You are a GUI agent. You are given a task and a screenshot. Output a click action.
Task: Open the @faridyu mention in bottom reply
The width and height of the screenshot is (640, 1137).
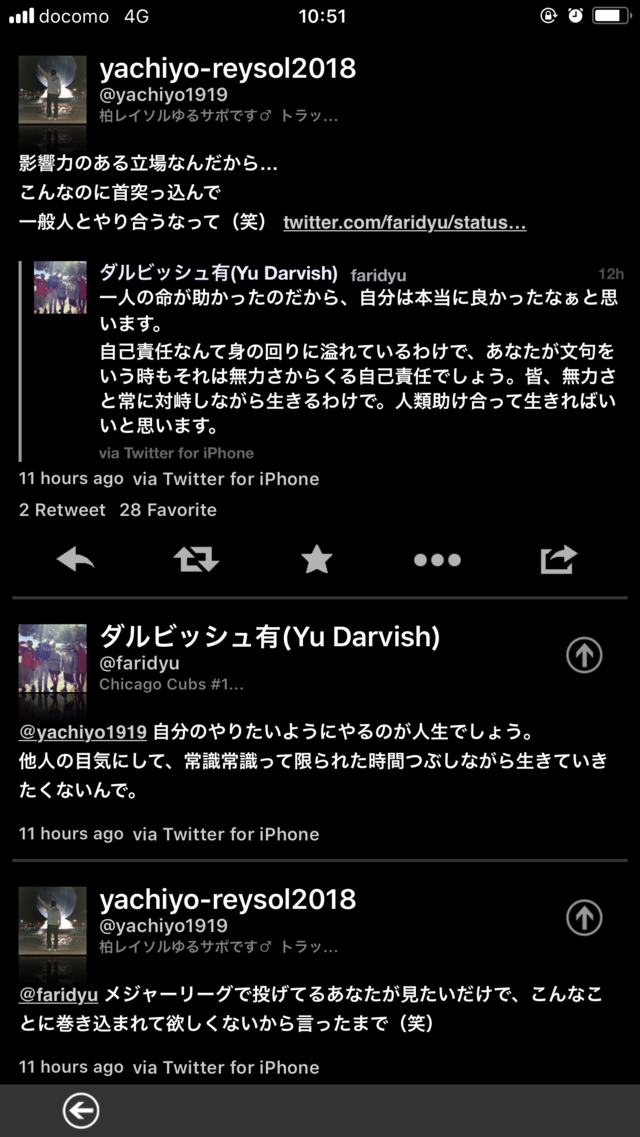pos(59,993)
